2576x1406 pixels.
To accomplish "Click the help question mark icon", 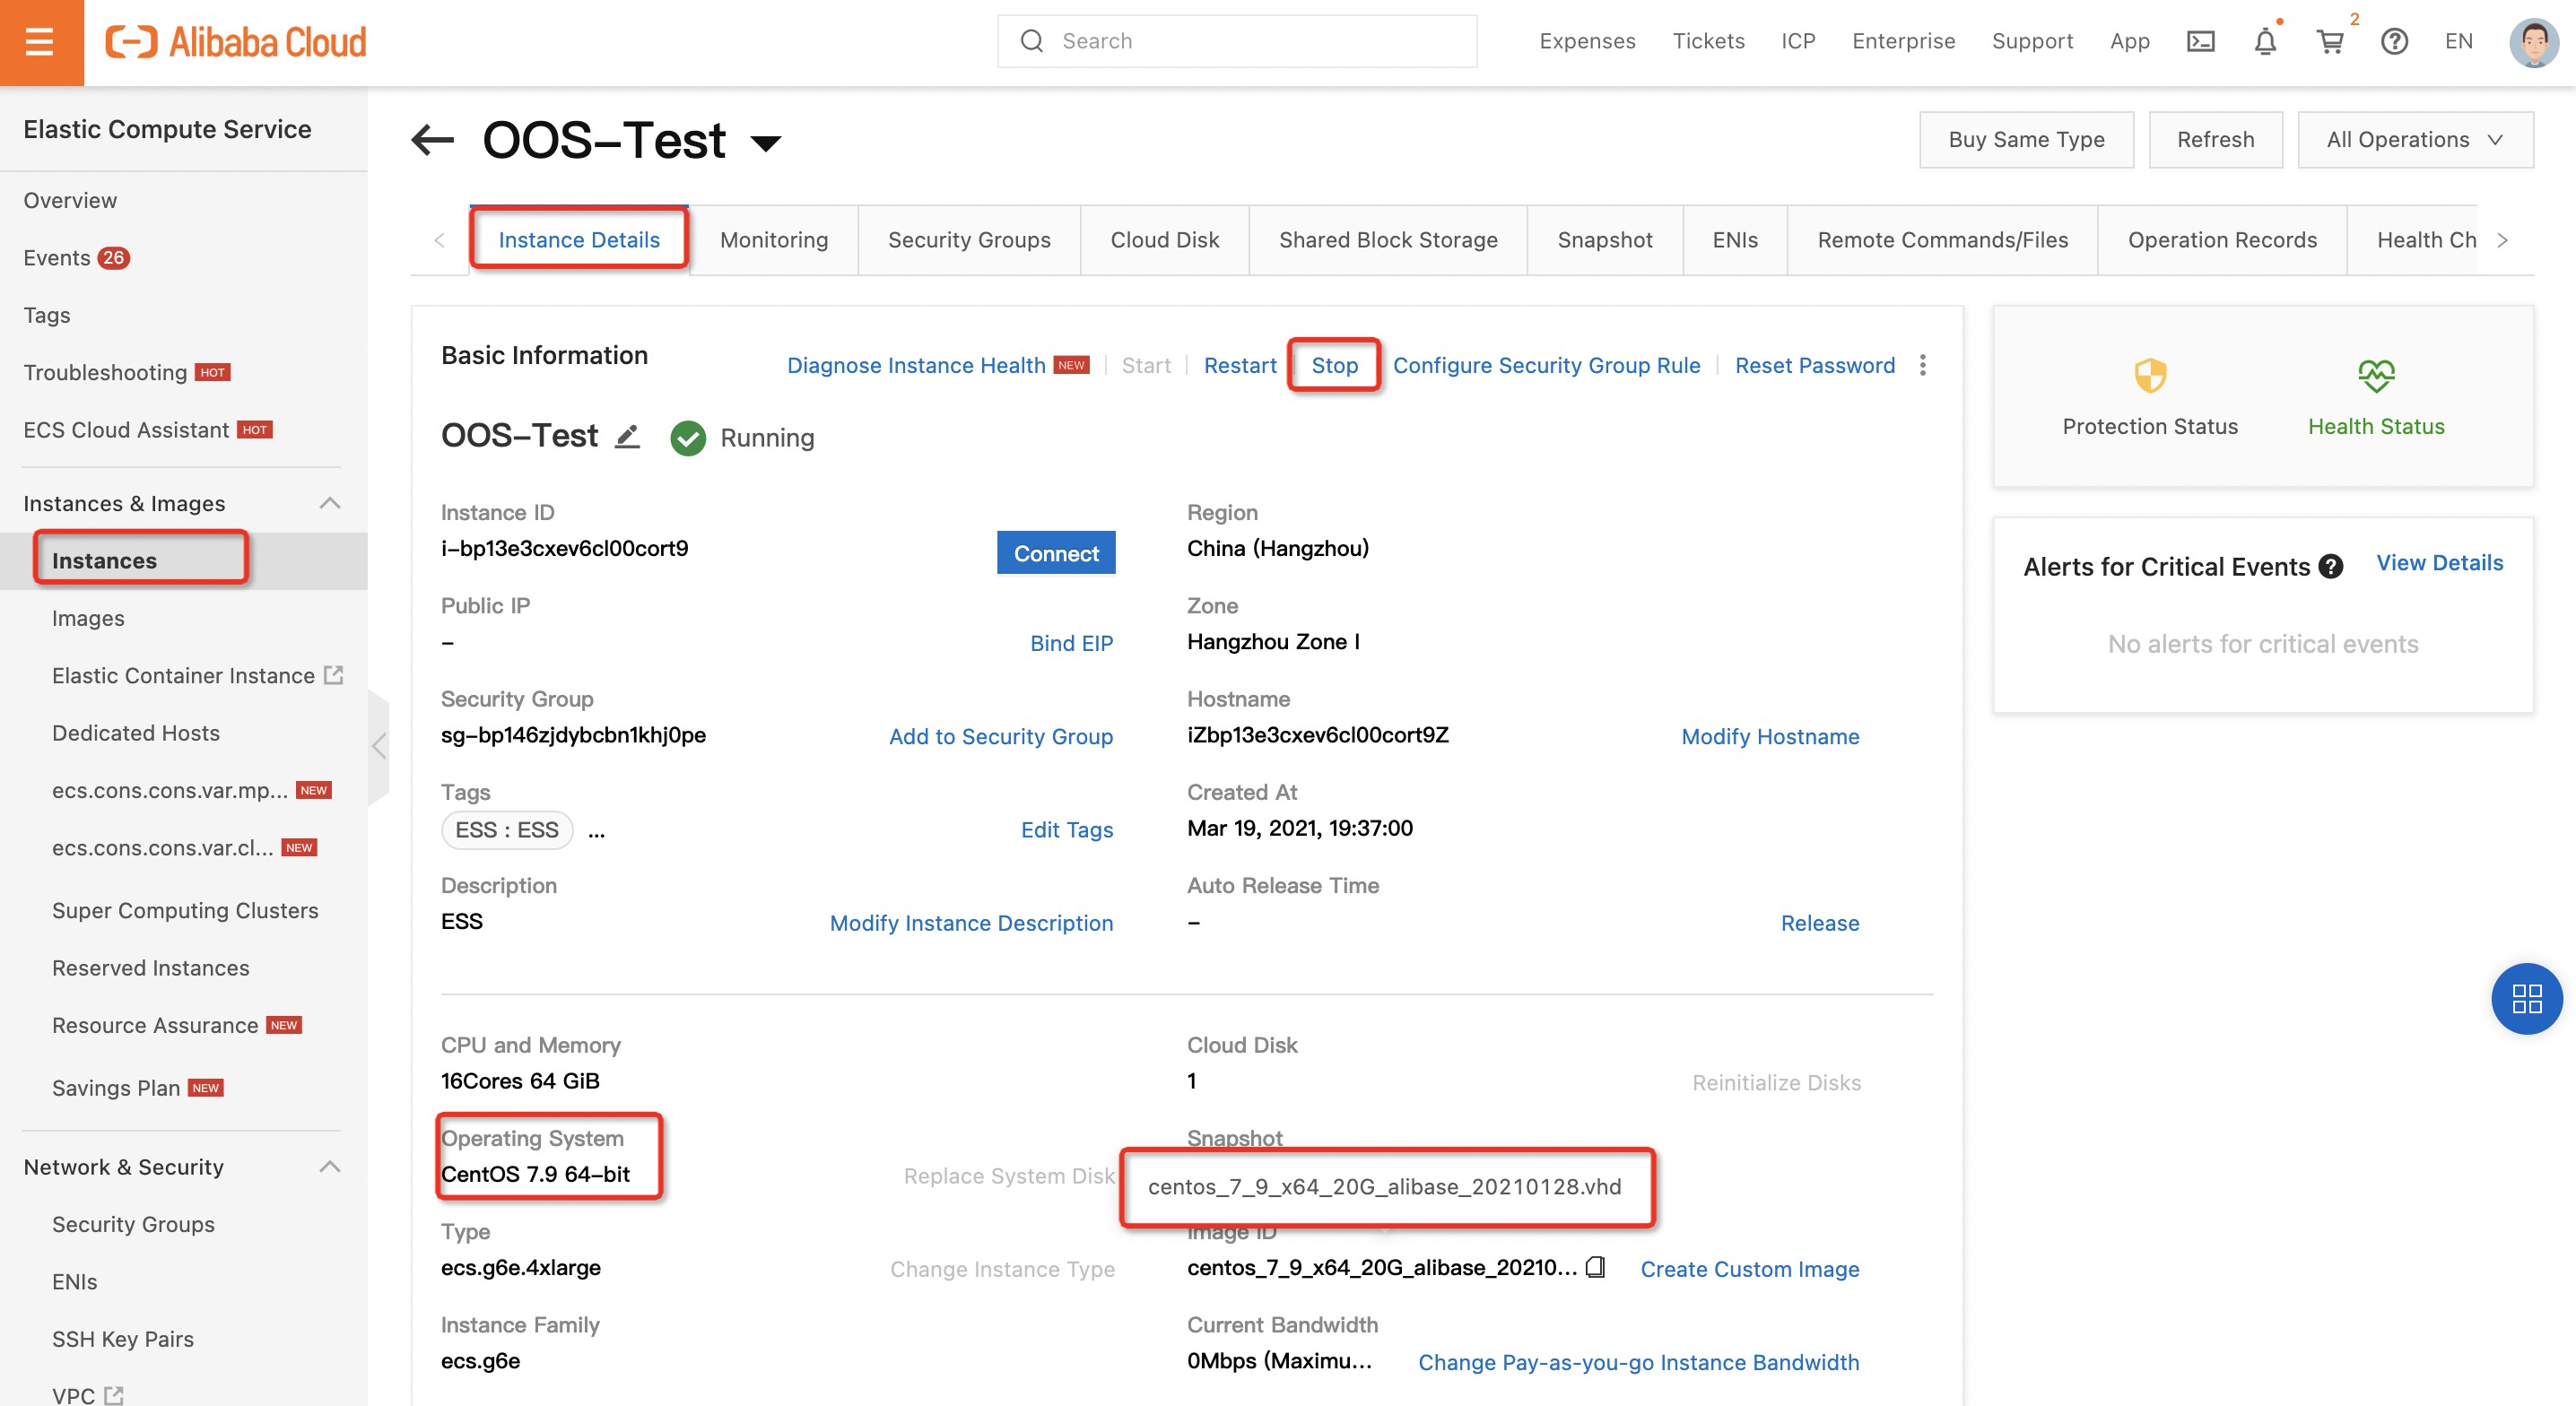I will (x=2394, y=42).
